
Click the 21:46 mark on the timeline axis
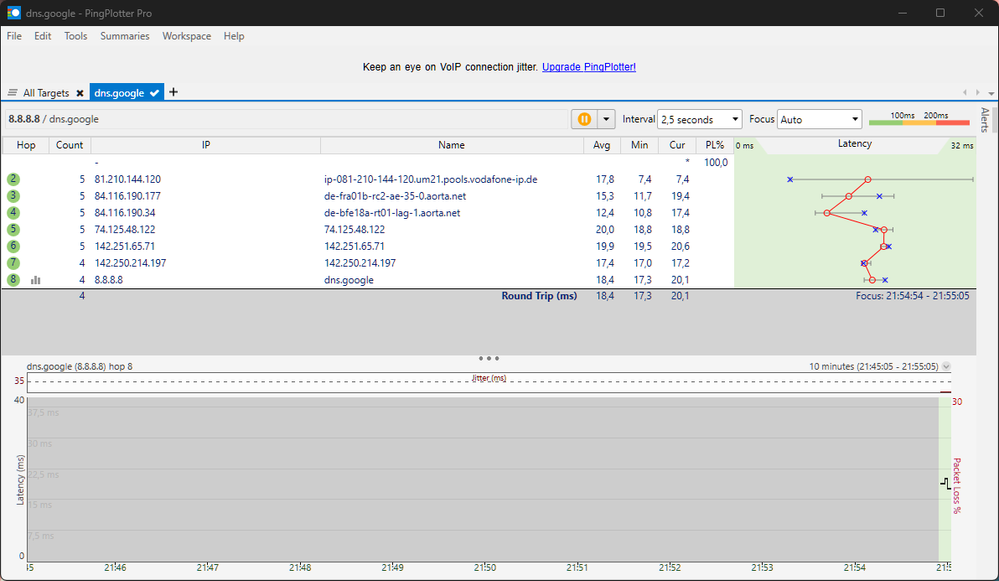point(115,567)
